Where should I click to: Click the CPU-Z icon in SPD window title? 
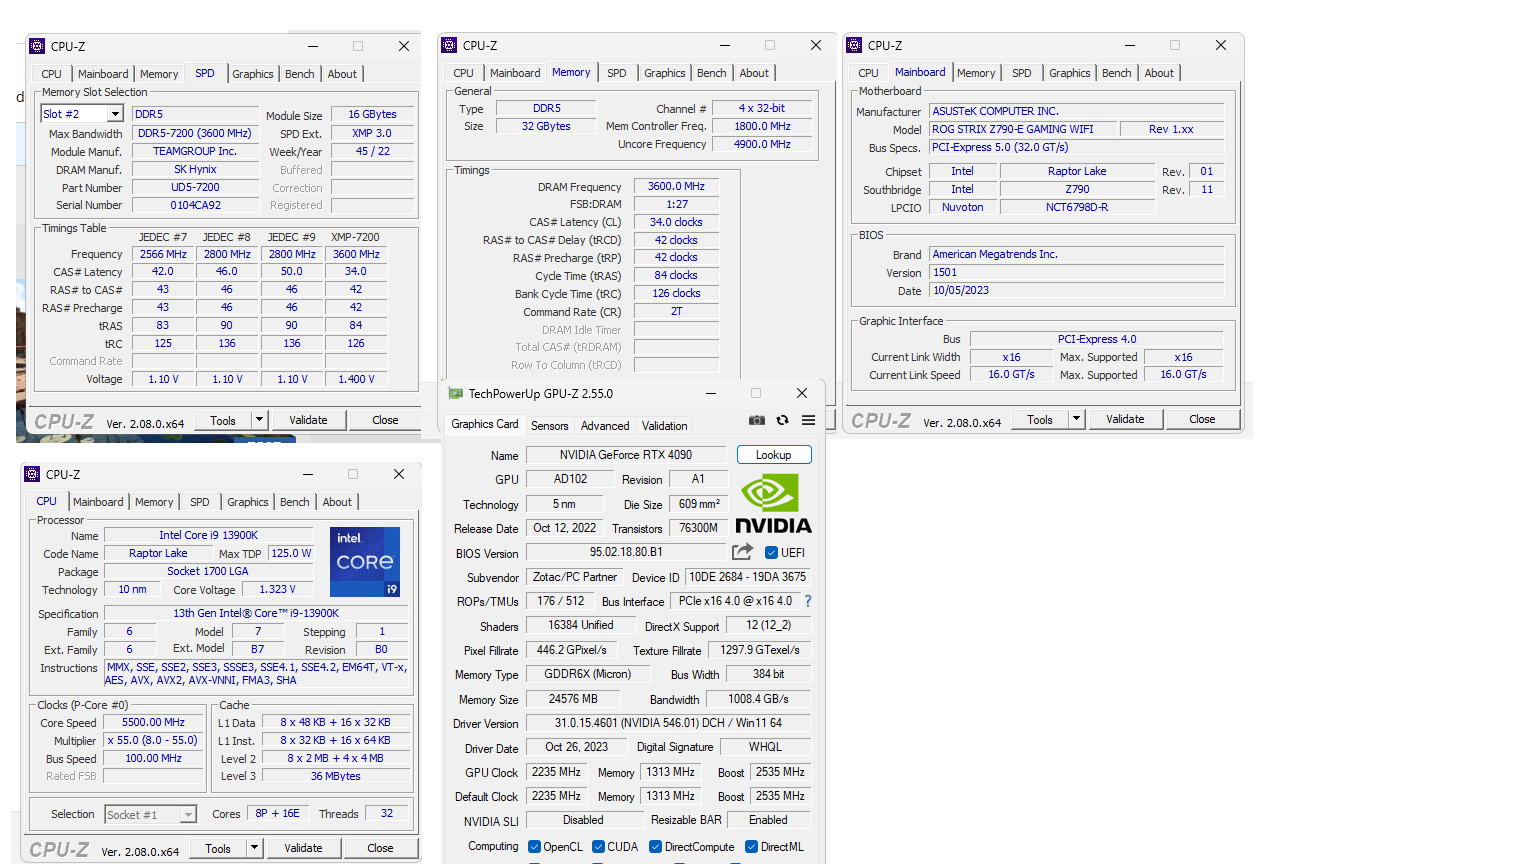tap(37, 46)
